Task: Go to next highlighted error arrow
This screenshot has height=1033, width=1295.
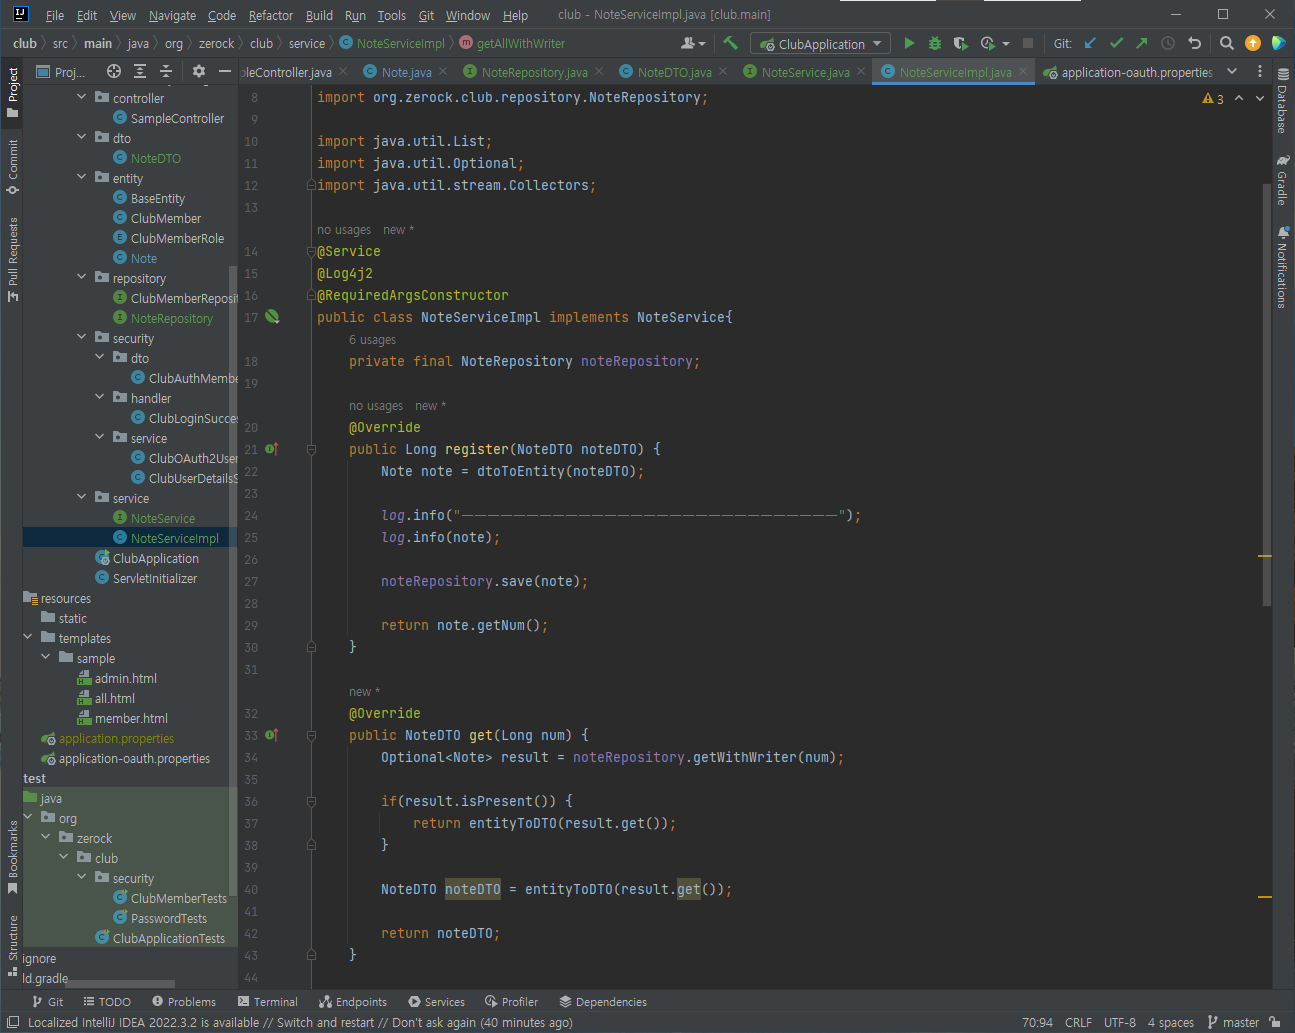Action: tap(1260, 98)
